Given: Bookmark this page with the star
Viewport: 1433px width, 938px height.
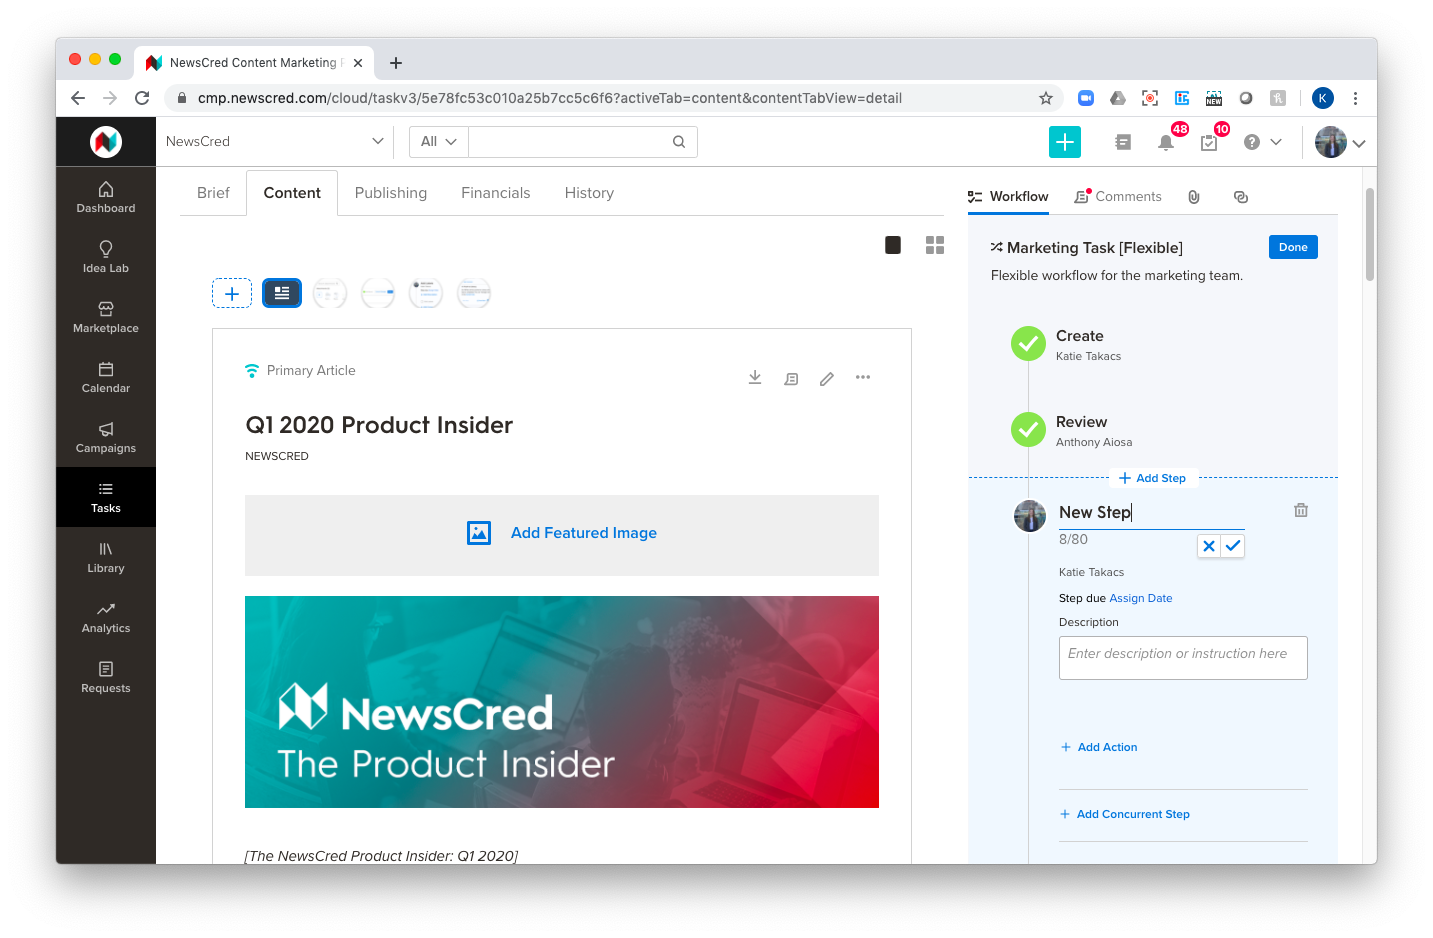Looking at the screenshot, I should (1046, 98).
